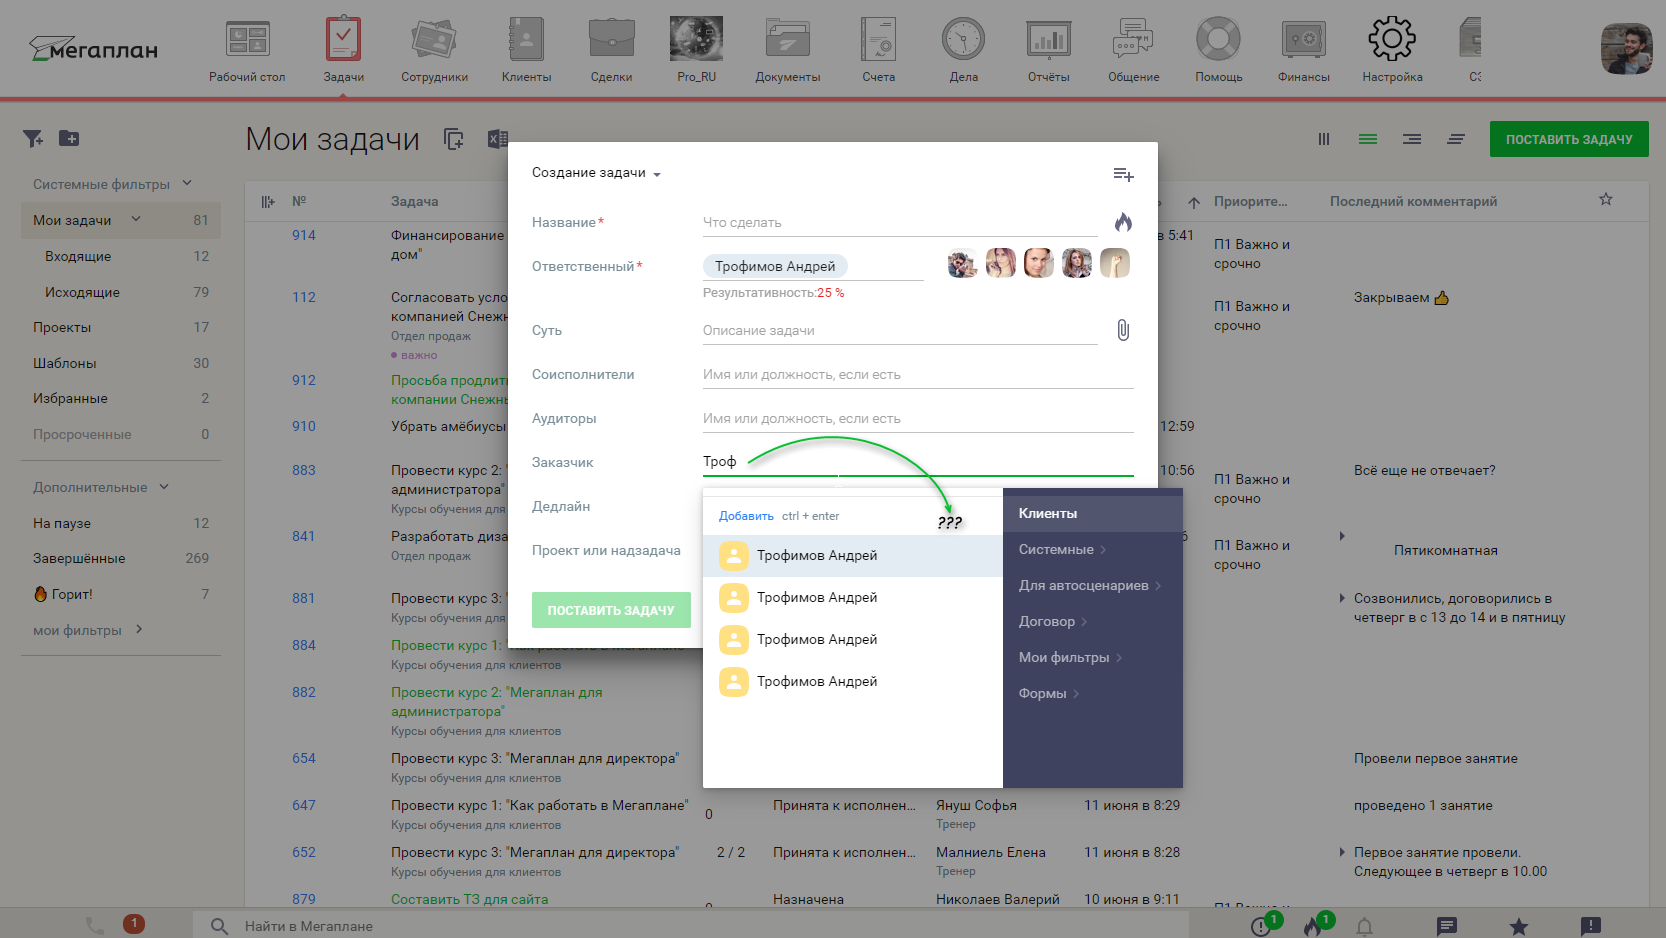
Task: Switch to column board view icon
Action: click(x=1324, y=139)
